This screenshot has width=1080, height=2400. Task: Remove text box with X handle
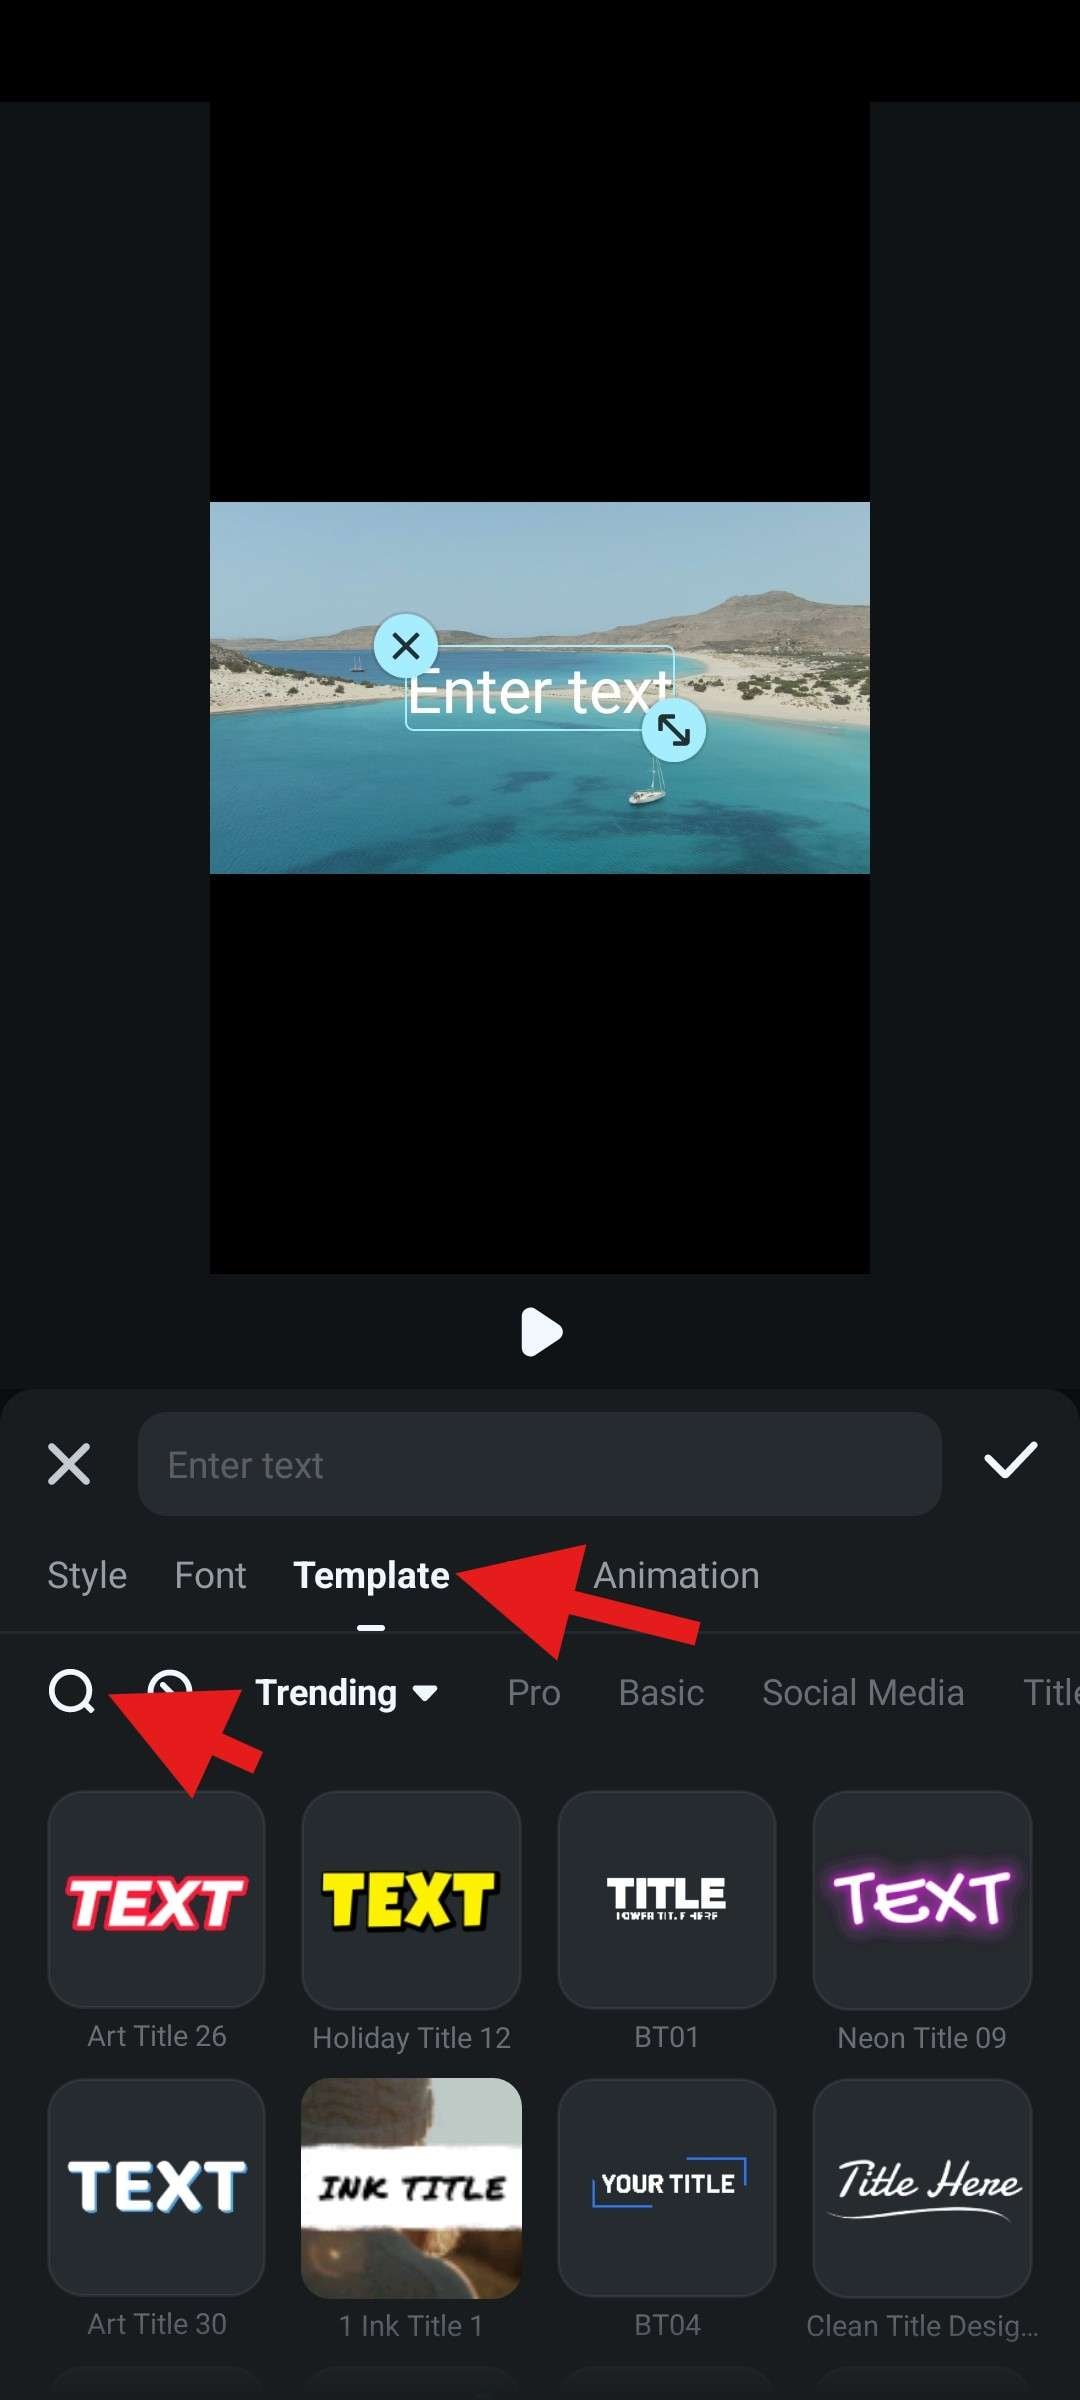(x=406, y=646)
